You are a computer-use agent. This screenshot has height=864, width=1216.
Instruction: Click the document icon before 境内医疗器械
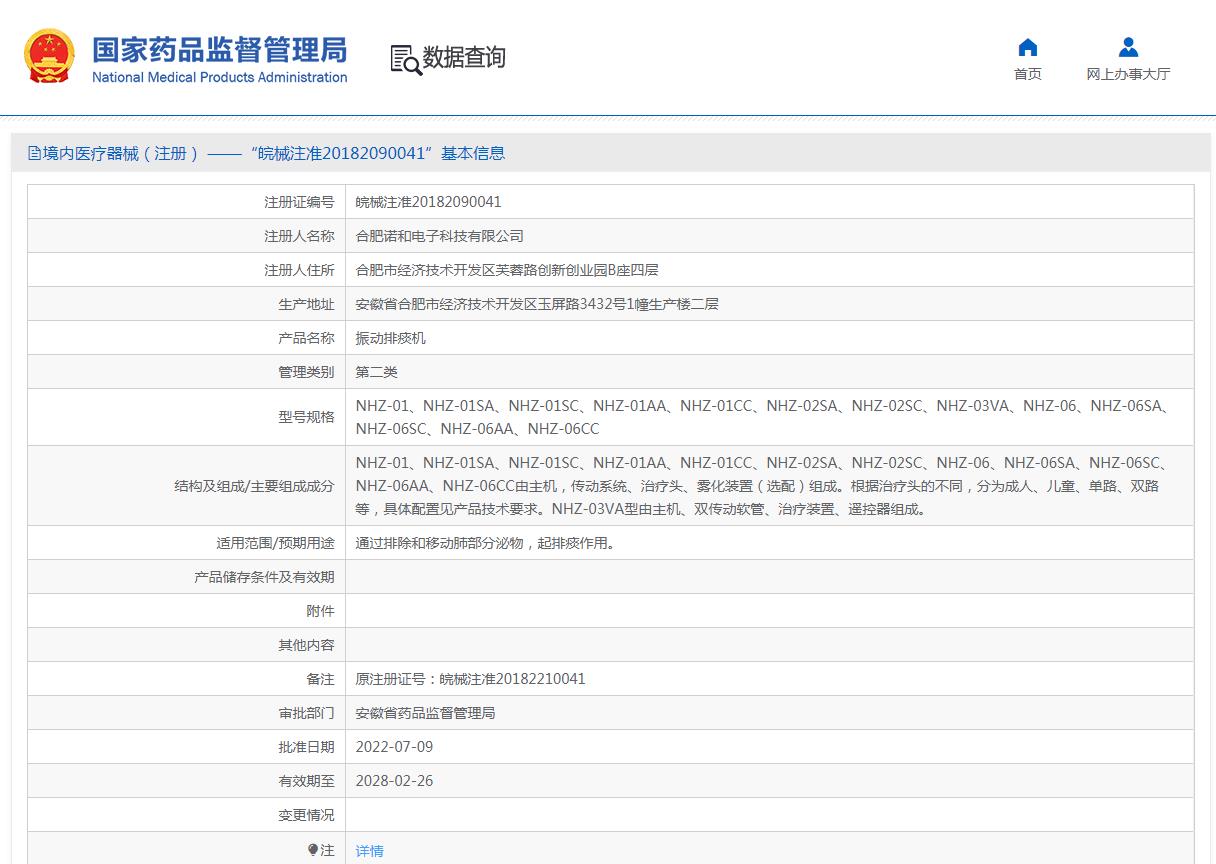(35, 154)
